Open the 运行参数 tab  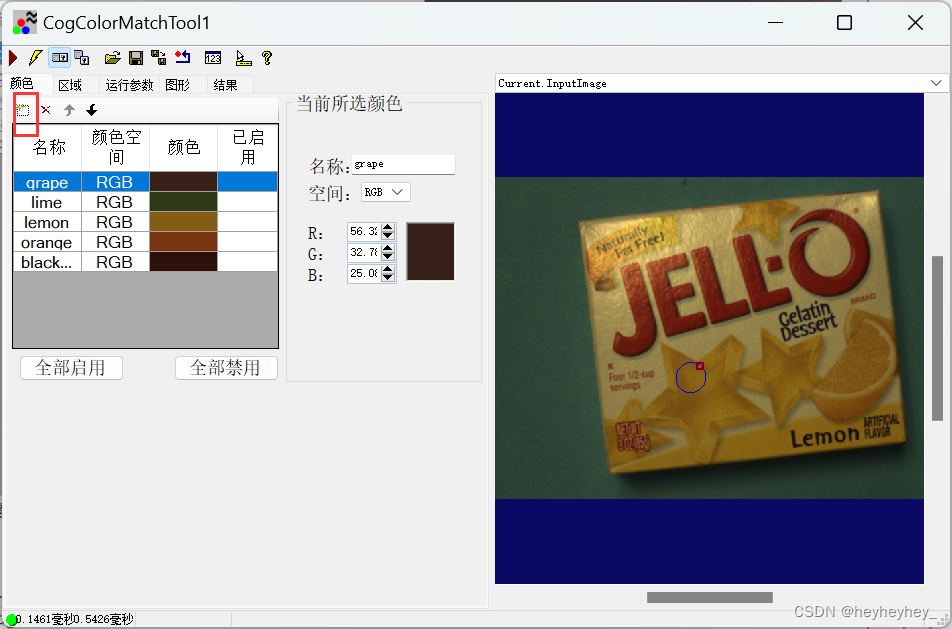[129, 85]
